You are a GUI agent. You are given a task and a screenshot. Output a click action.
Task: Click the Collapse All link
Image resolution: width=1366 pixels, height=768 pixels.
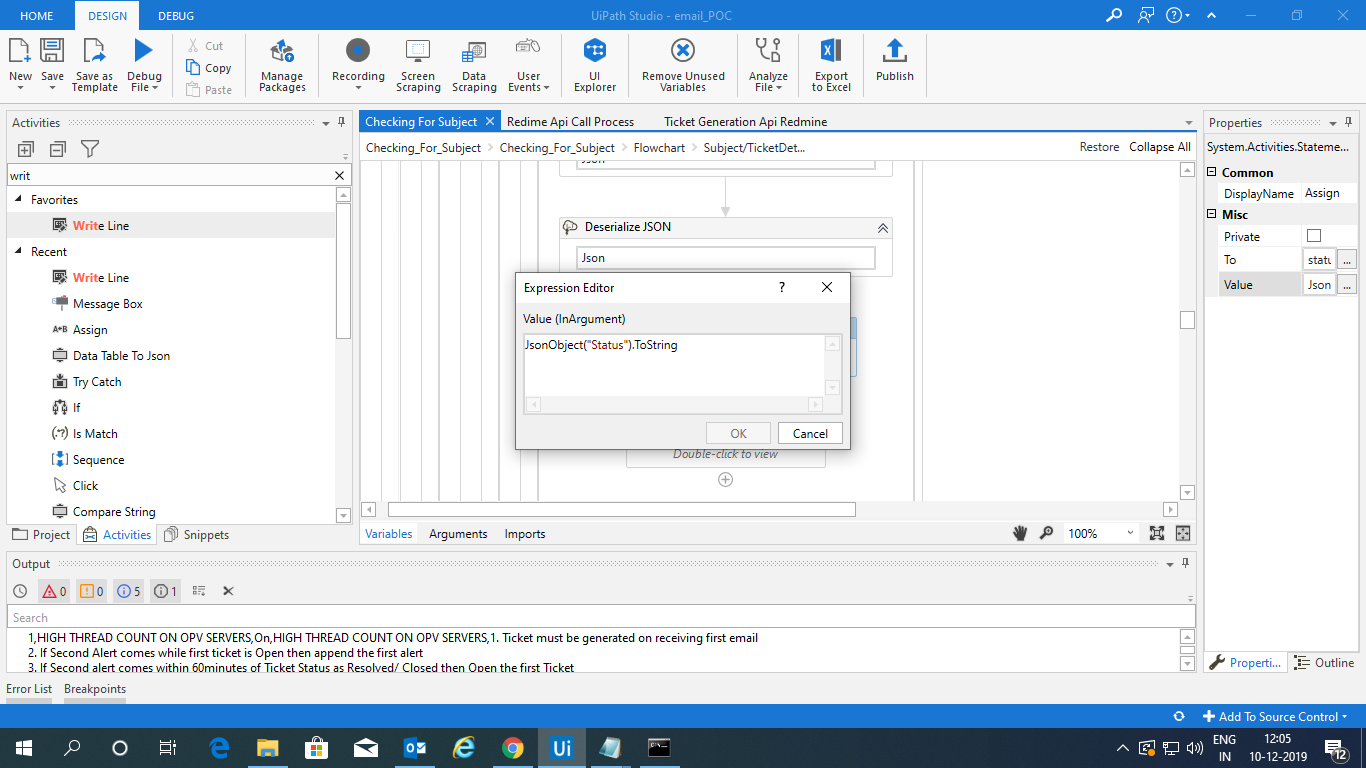click(x=1159, y=147)
